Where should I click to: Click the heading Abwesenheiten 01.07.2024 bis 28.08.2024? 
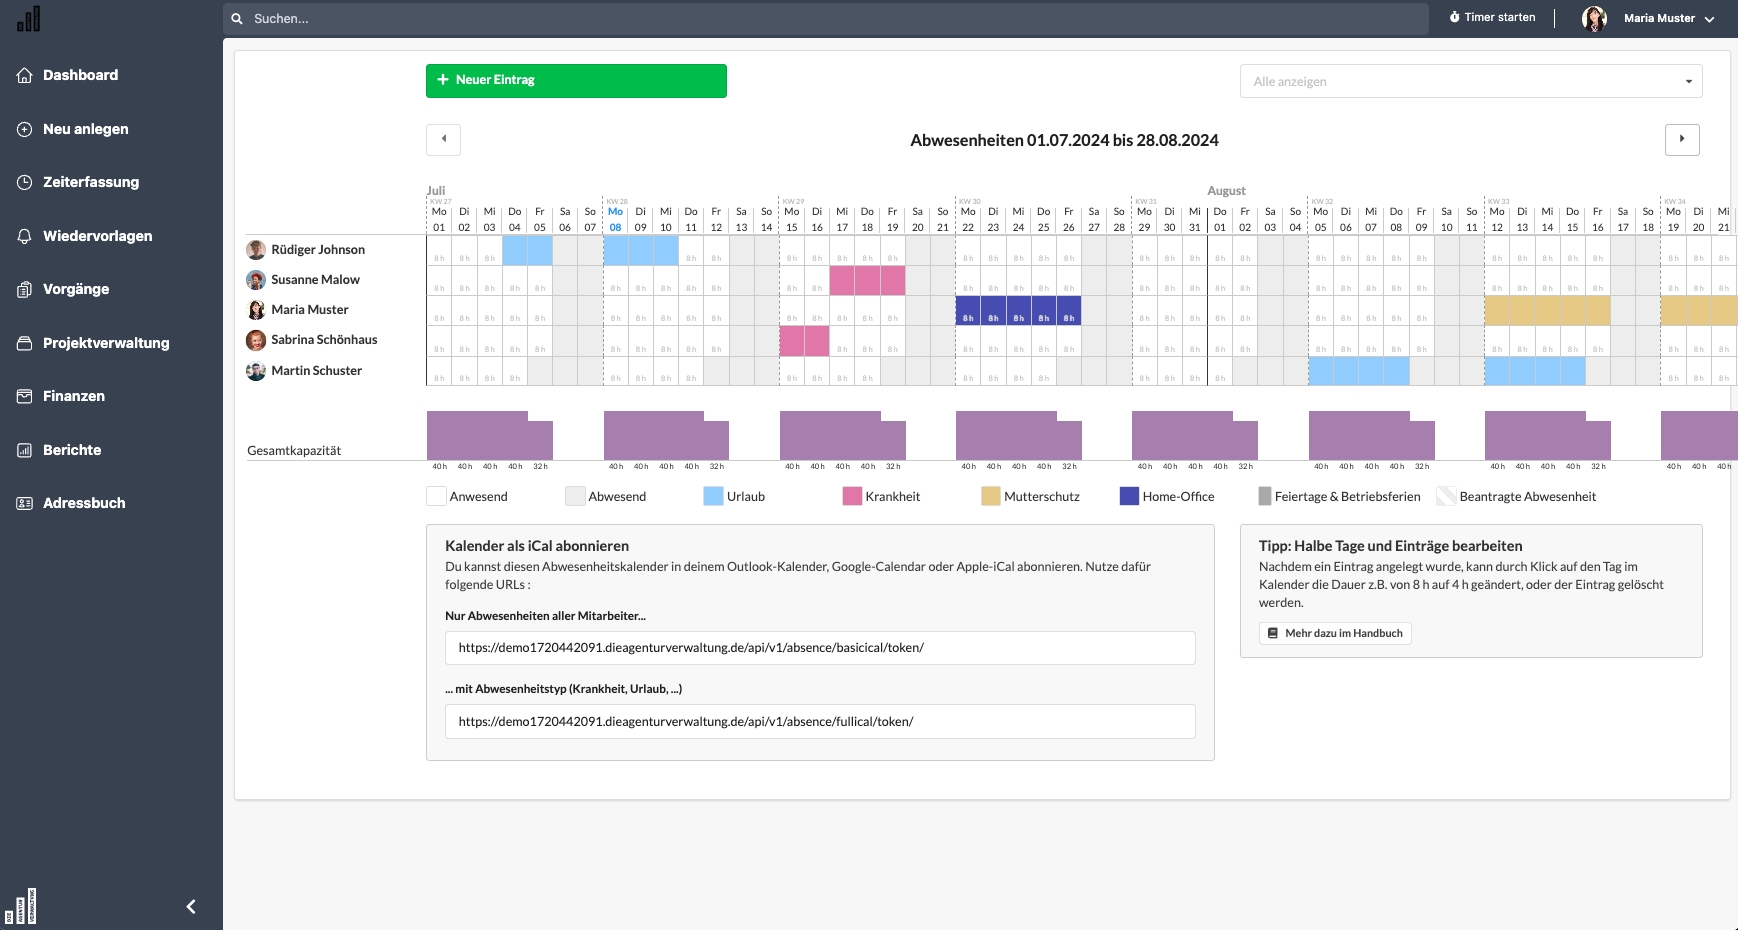point(1064,141)
